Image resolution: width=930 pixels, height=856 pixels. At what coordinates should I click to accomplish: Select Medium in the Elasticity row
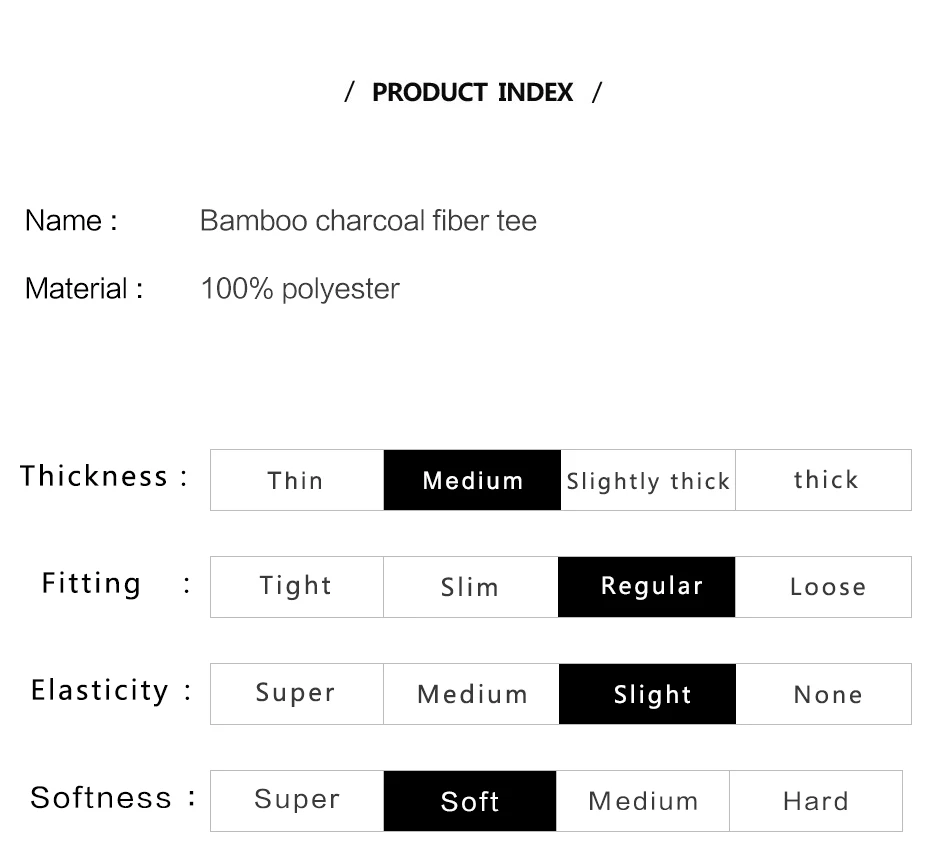[x=471, y=694]
